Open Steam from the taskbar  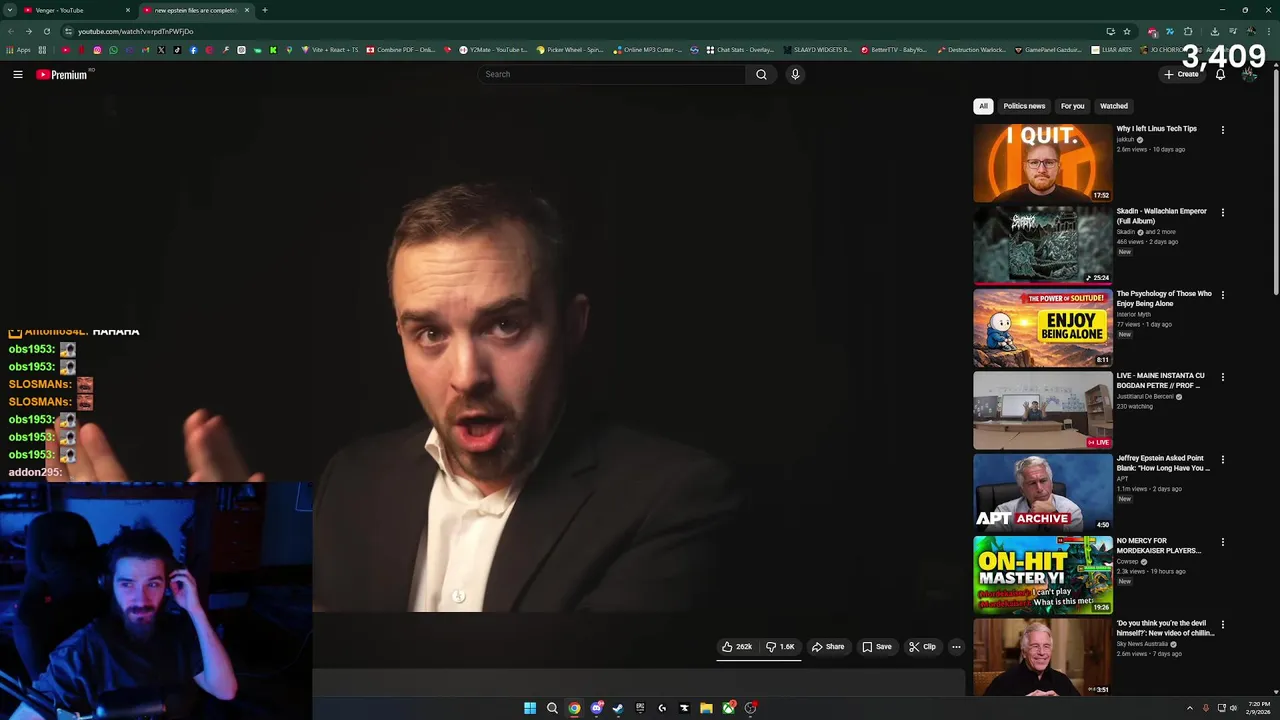[x=618, y=708]
